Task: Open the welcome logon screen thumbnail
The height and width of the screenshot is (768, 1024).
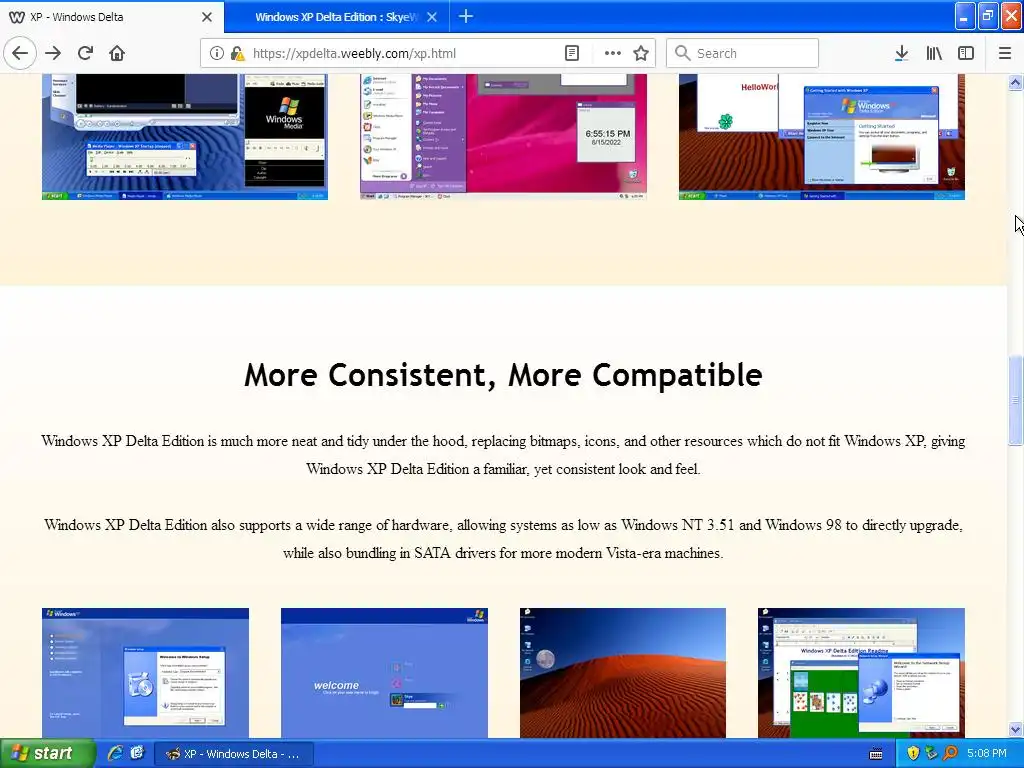Action: [x=384, y=673]
